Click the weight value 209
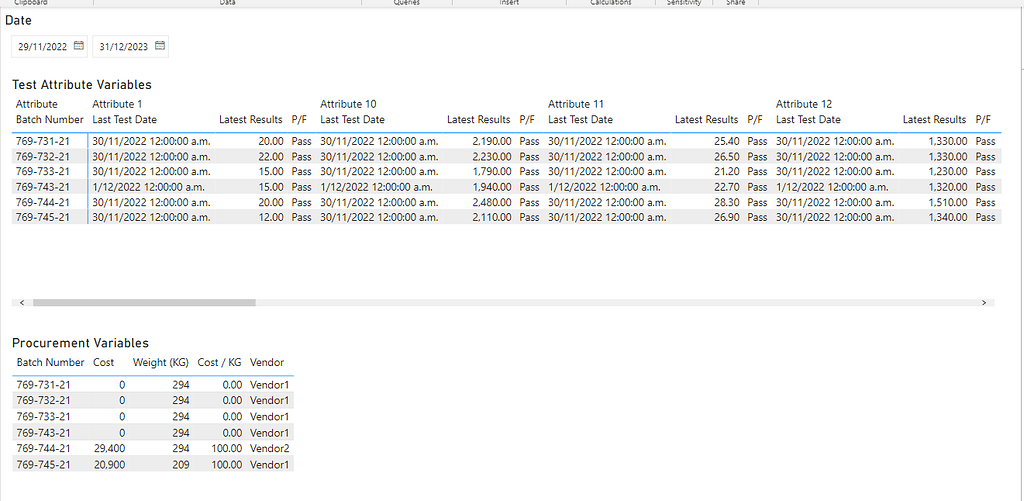 click(181, 464)
